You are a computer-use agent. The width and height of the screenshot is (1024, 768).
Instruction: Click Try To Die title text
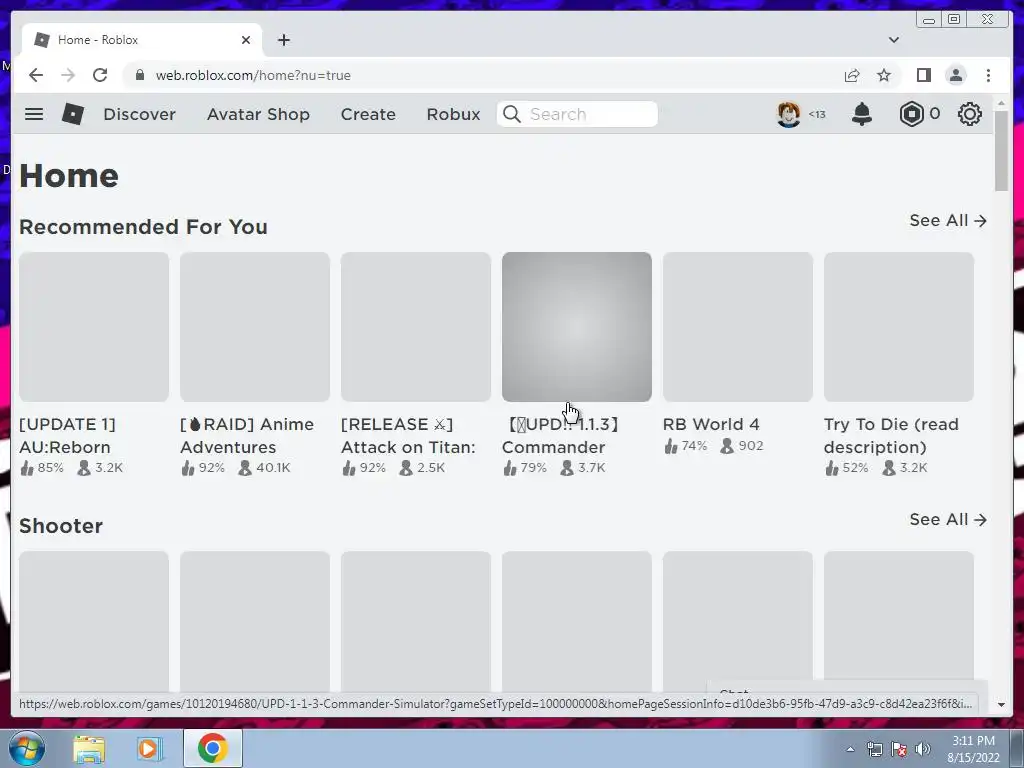click(891, 436)
